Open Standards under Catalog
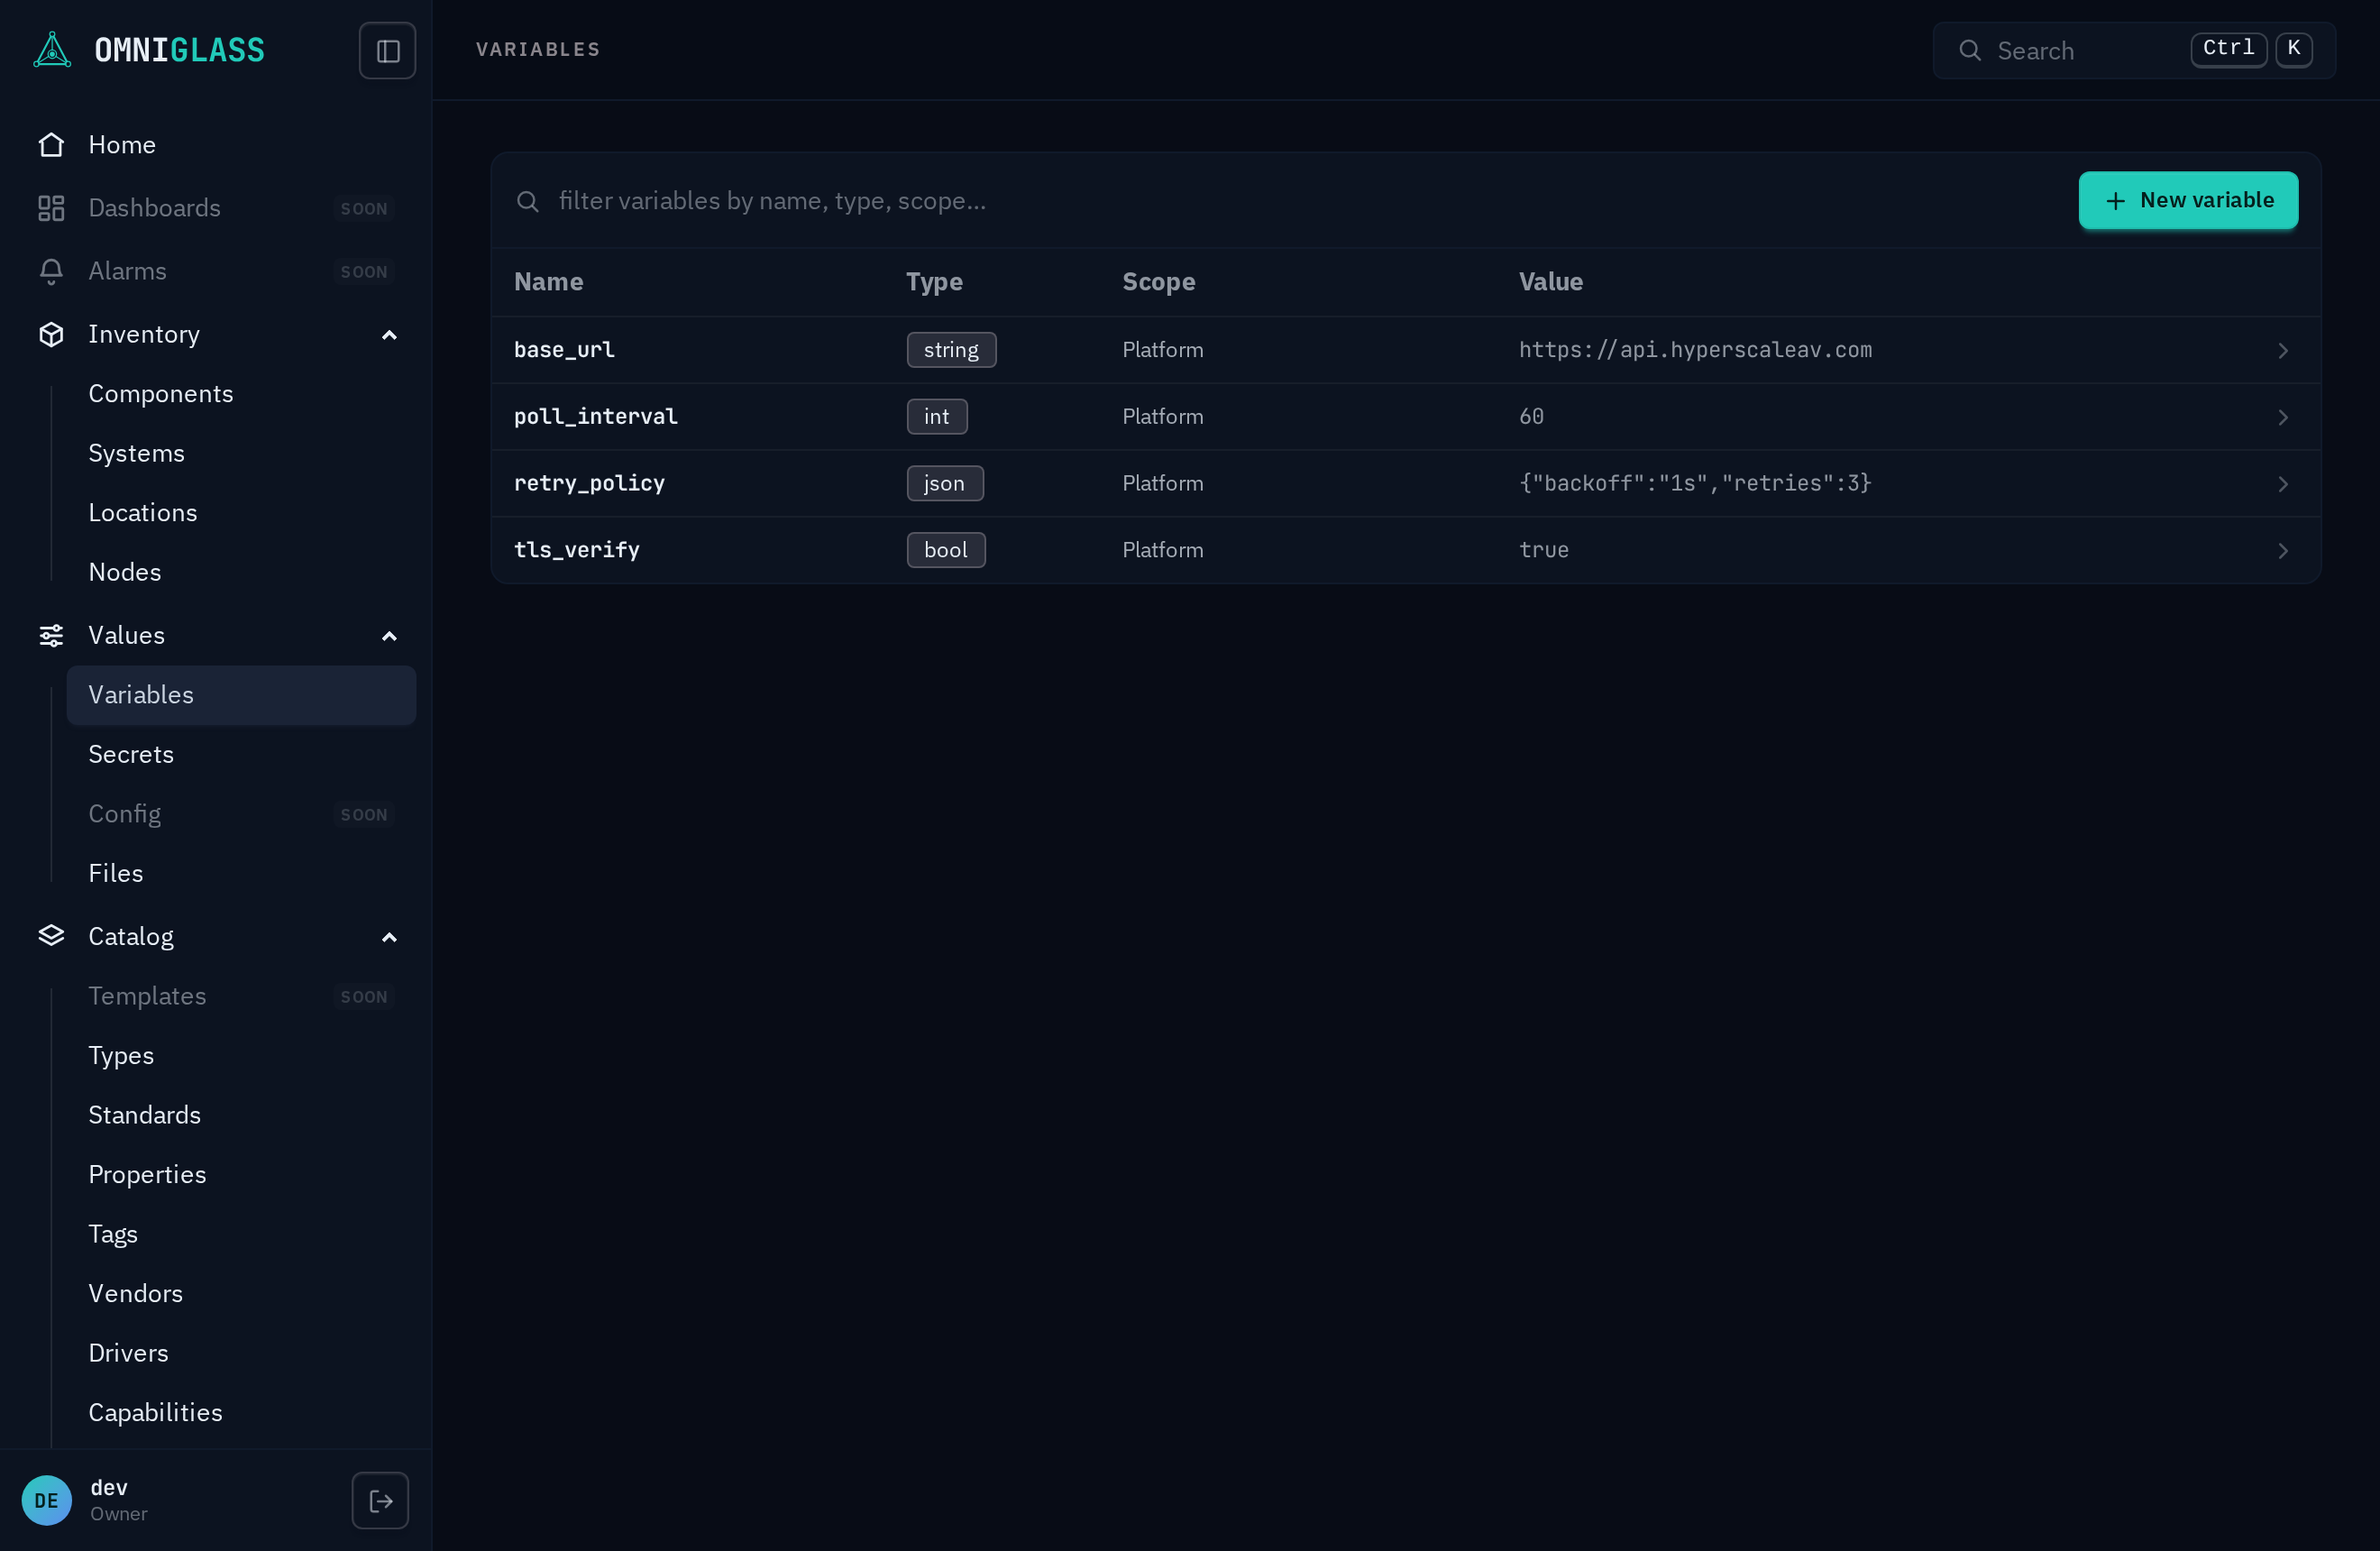Image resolution: width=2380 pixels, height=1551 pixels. tap(241, 1115)
